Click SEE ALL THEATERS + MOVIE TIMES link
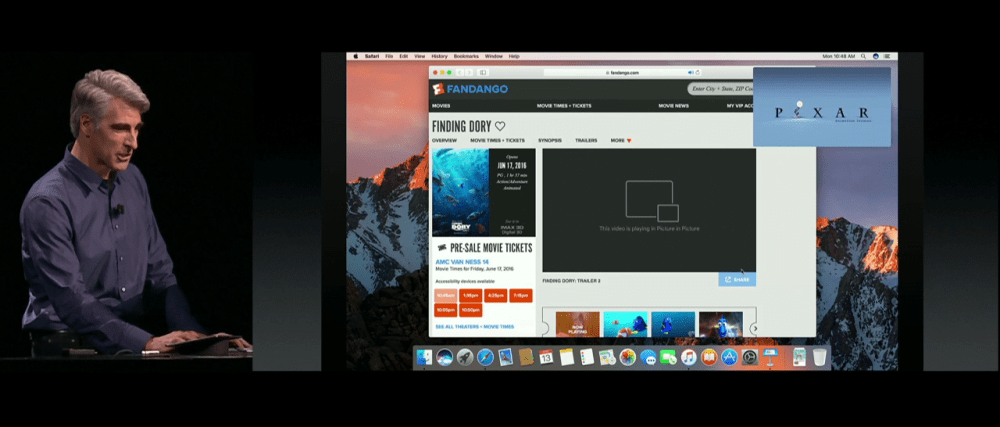 474,327
